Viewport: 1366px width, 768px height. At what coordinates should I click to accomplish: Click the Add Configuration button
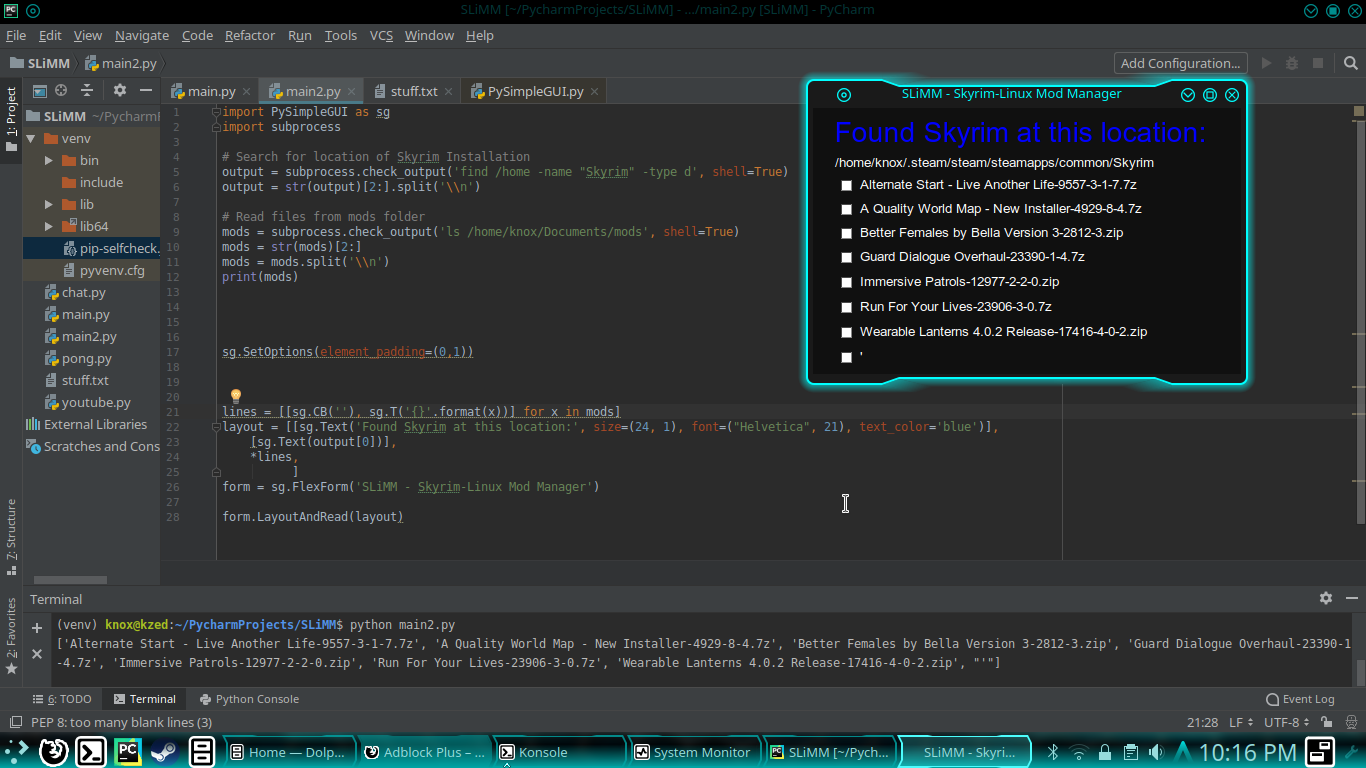click(1180, 62)
